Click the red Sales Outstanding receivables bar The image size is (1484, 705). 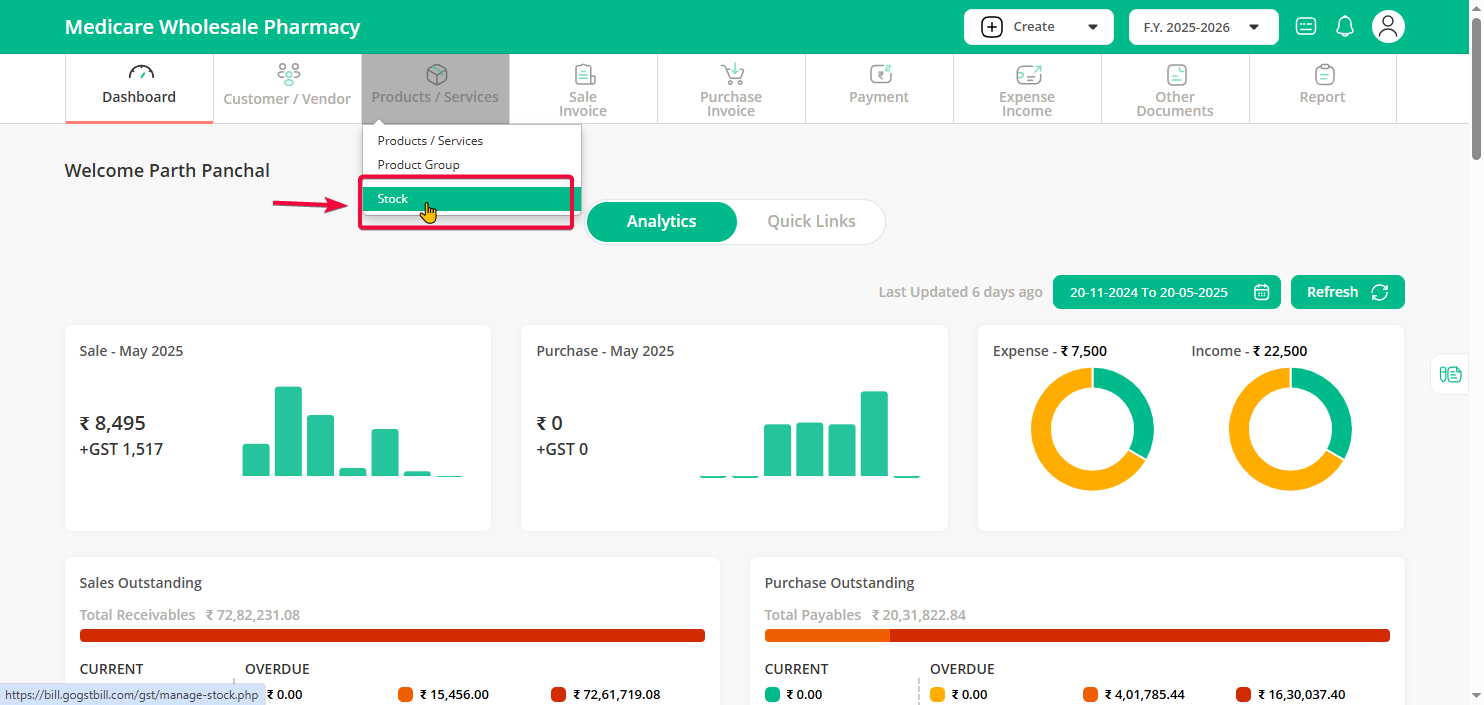[392, 635]
